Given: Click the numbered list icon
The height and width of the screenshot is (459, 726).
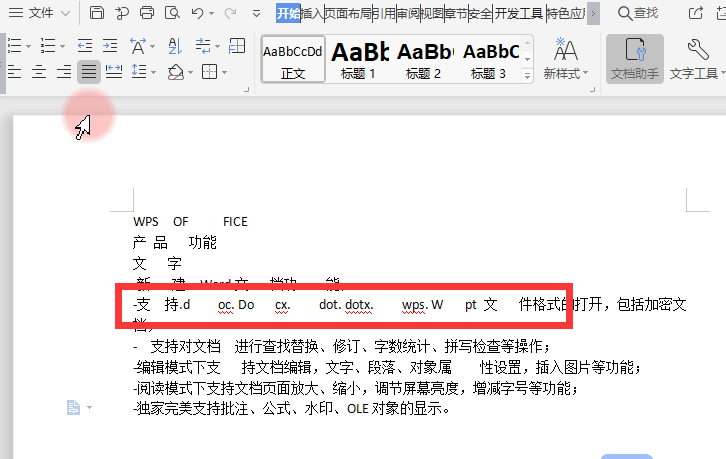Looking at the screenshot, I should click(48, 46).
